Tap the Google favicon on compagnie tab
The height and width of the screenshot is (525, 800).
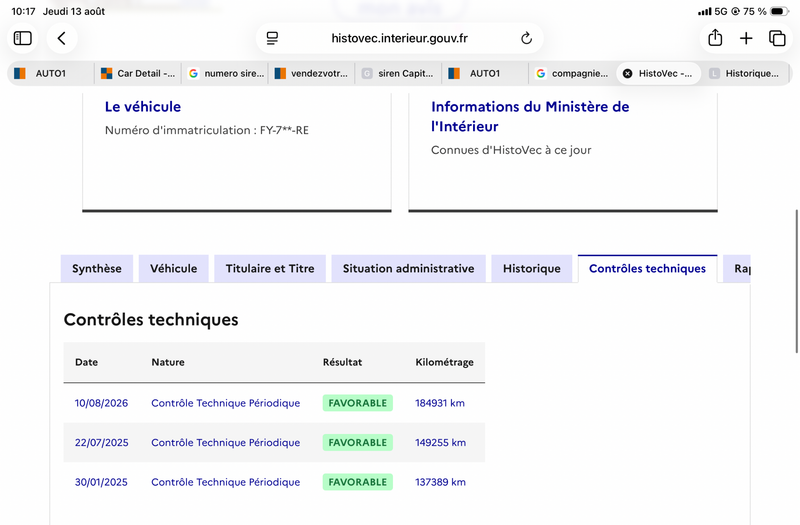pyautogui.click(x=541, y=73)
